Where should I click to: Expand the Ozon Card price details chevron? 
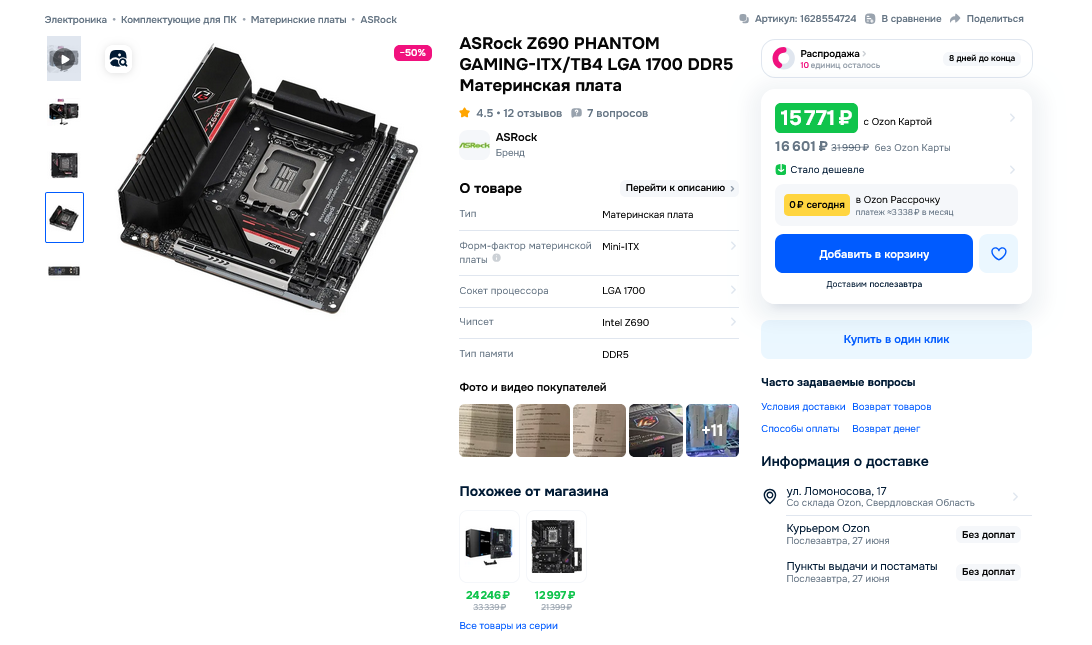coord(1012,118)
